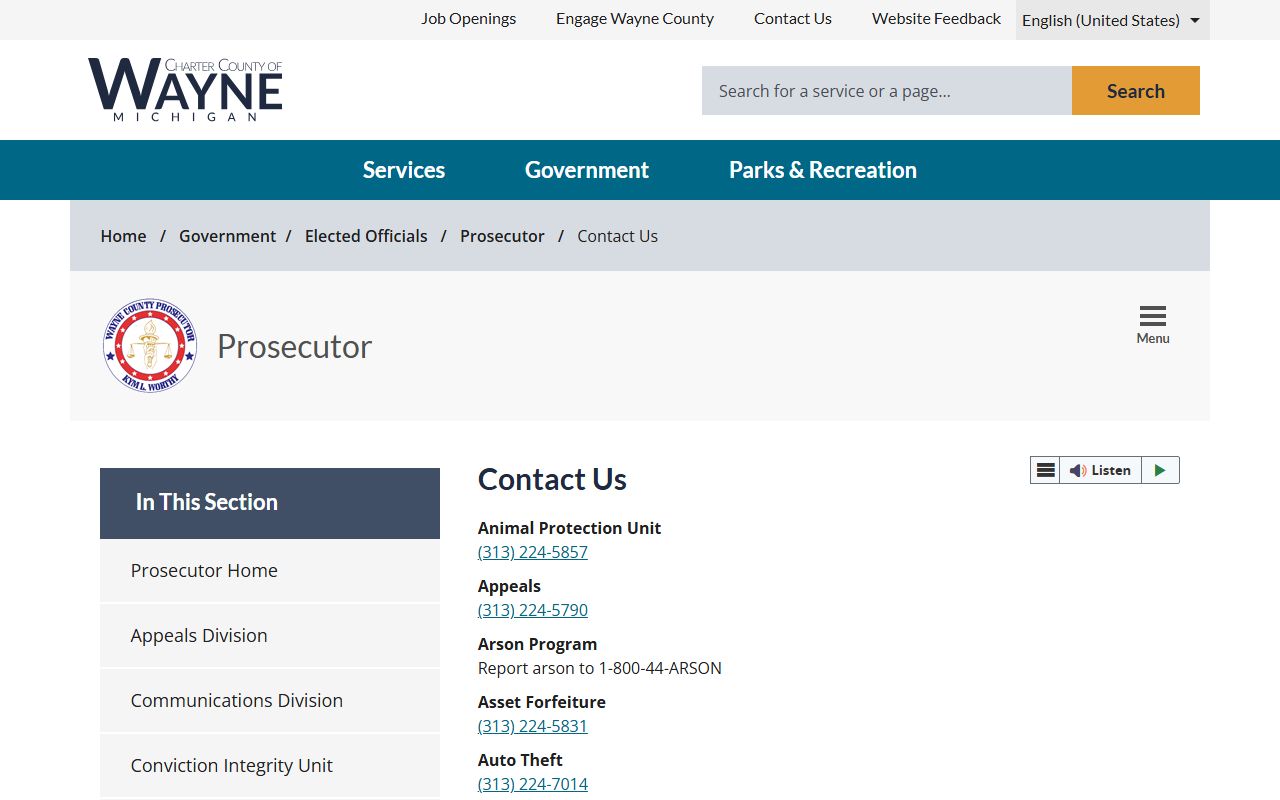Screen dimensions: 1280x800
Task: Click the Arson Program heading
Action: pyautogui.click(x=537, y=644)
